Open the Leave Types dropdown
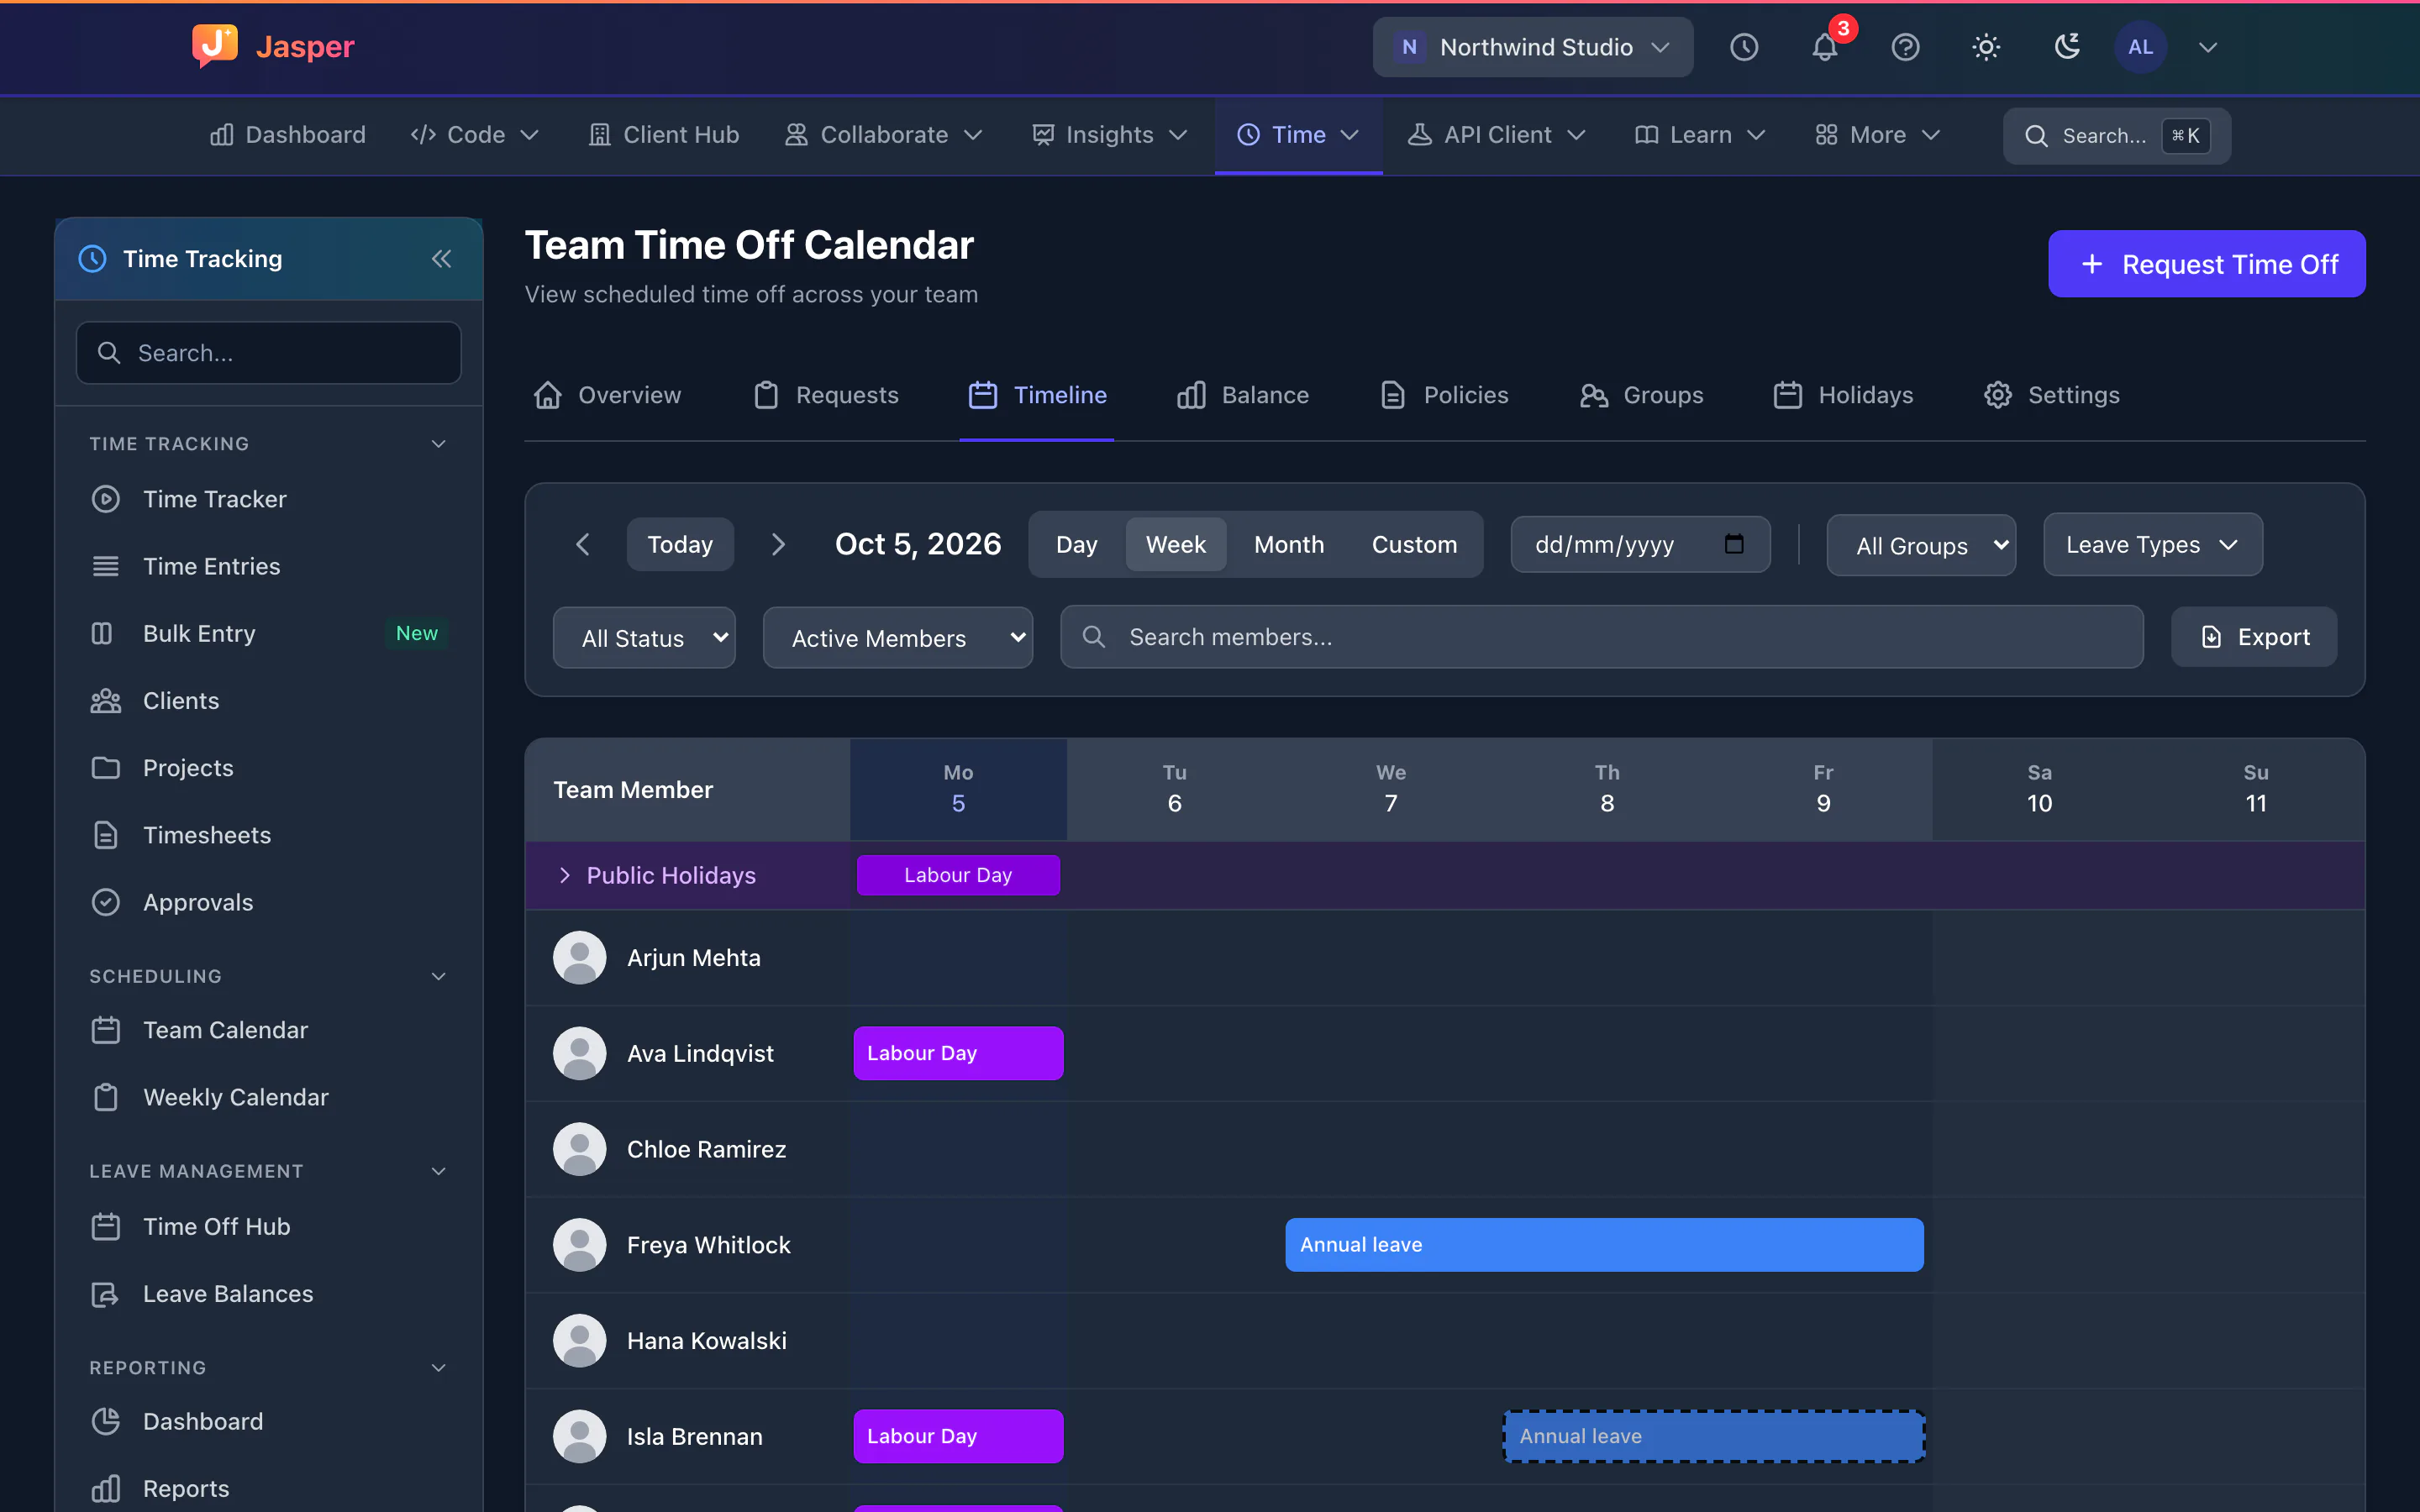This screenshot has height=1512, width=2420. [x=2152, y=544]
